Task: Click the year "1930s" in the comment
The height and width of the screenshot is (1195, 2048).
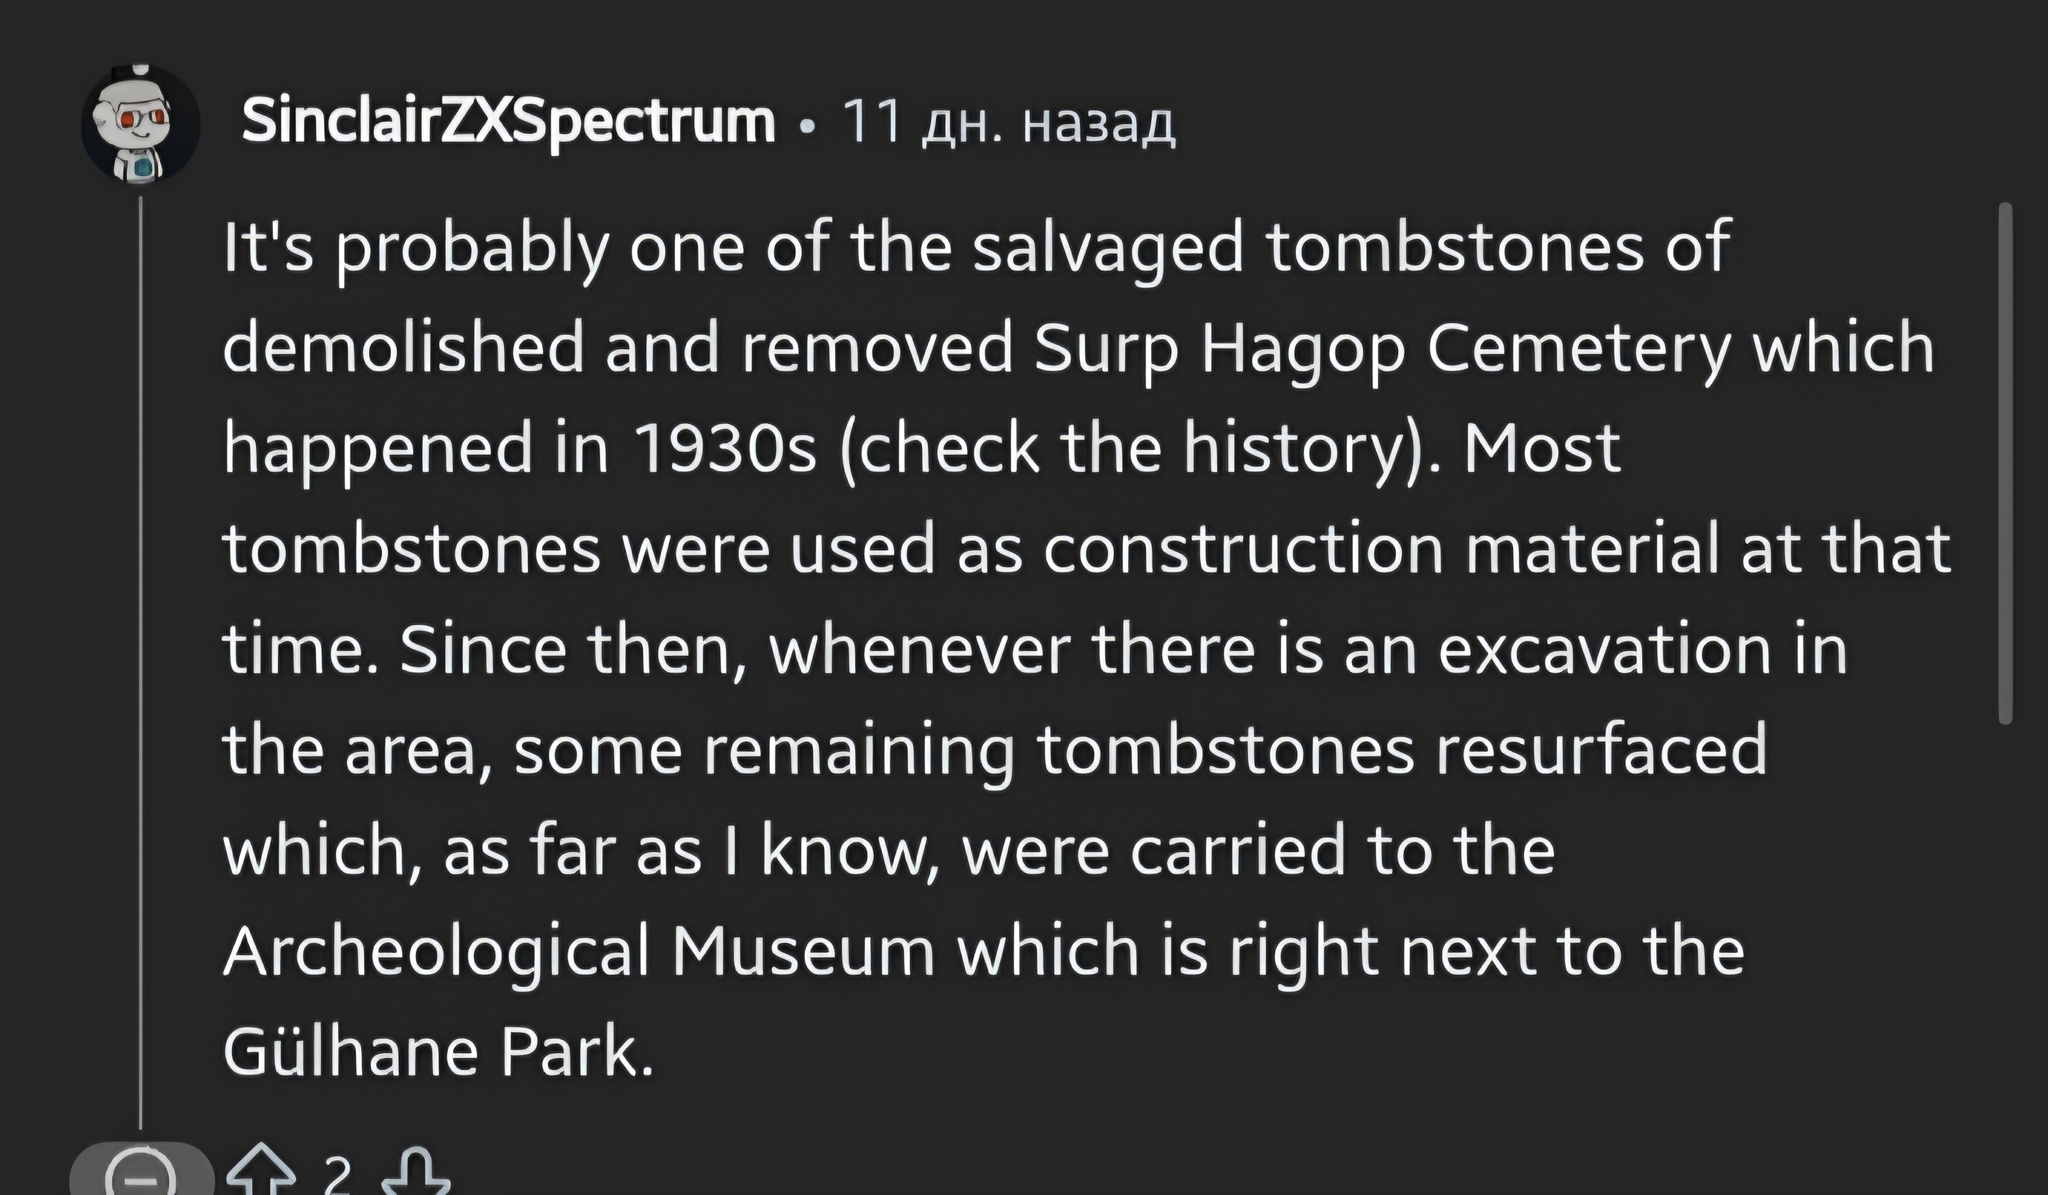Action: tap(724, 449)
